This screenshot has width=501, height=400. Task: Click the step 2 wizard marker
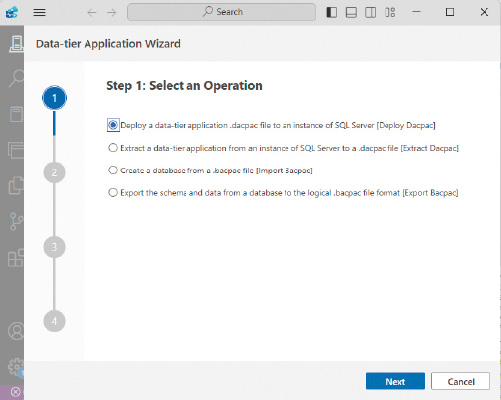pyautogui.click(x=54, y=172)
